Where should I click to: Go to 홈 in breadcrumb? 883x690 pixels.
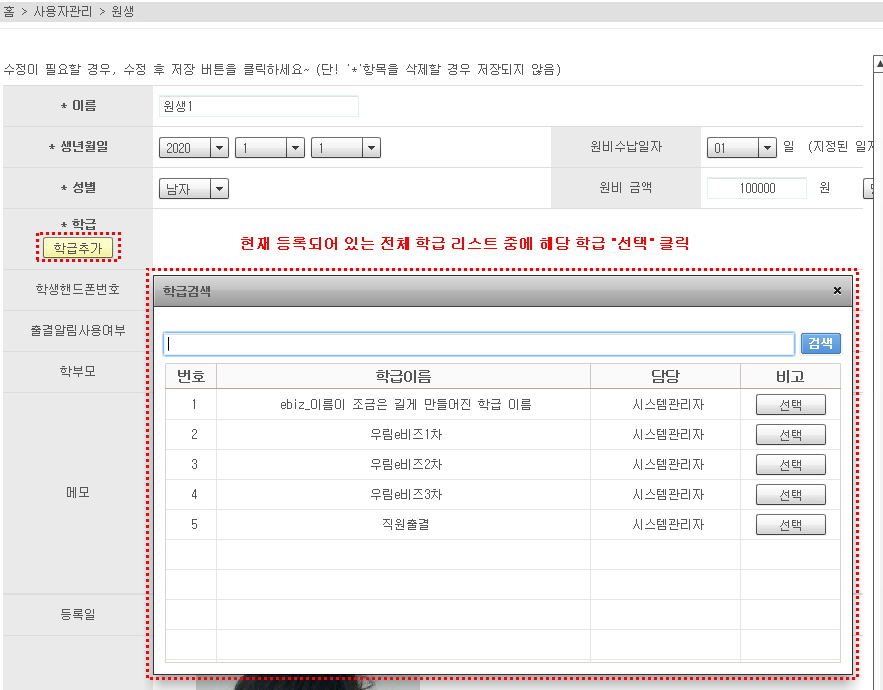(8, 11)
